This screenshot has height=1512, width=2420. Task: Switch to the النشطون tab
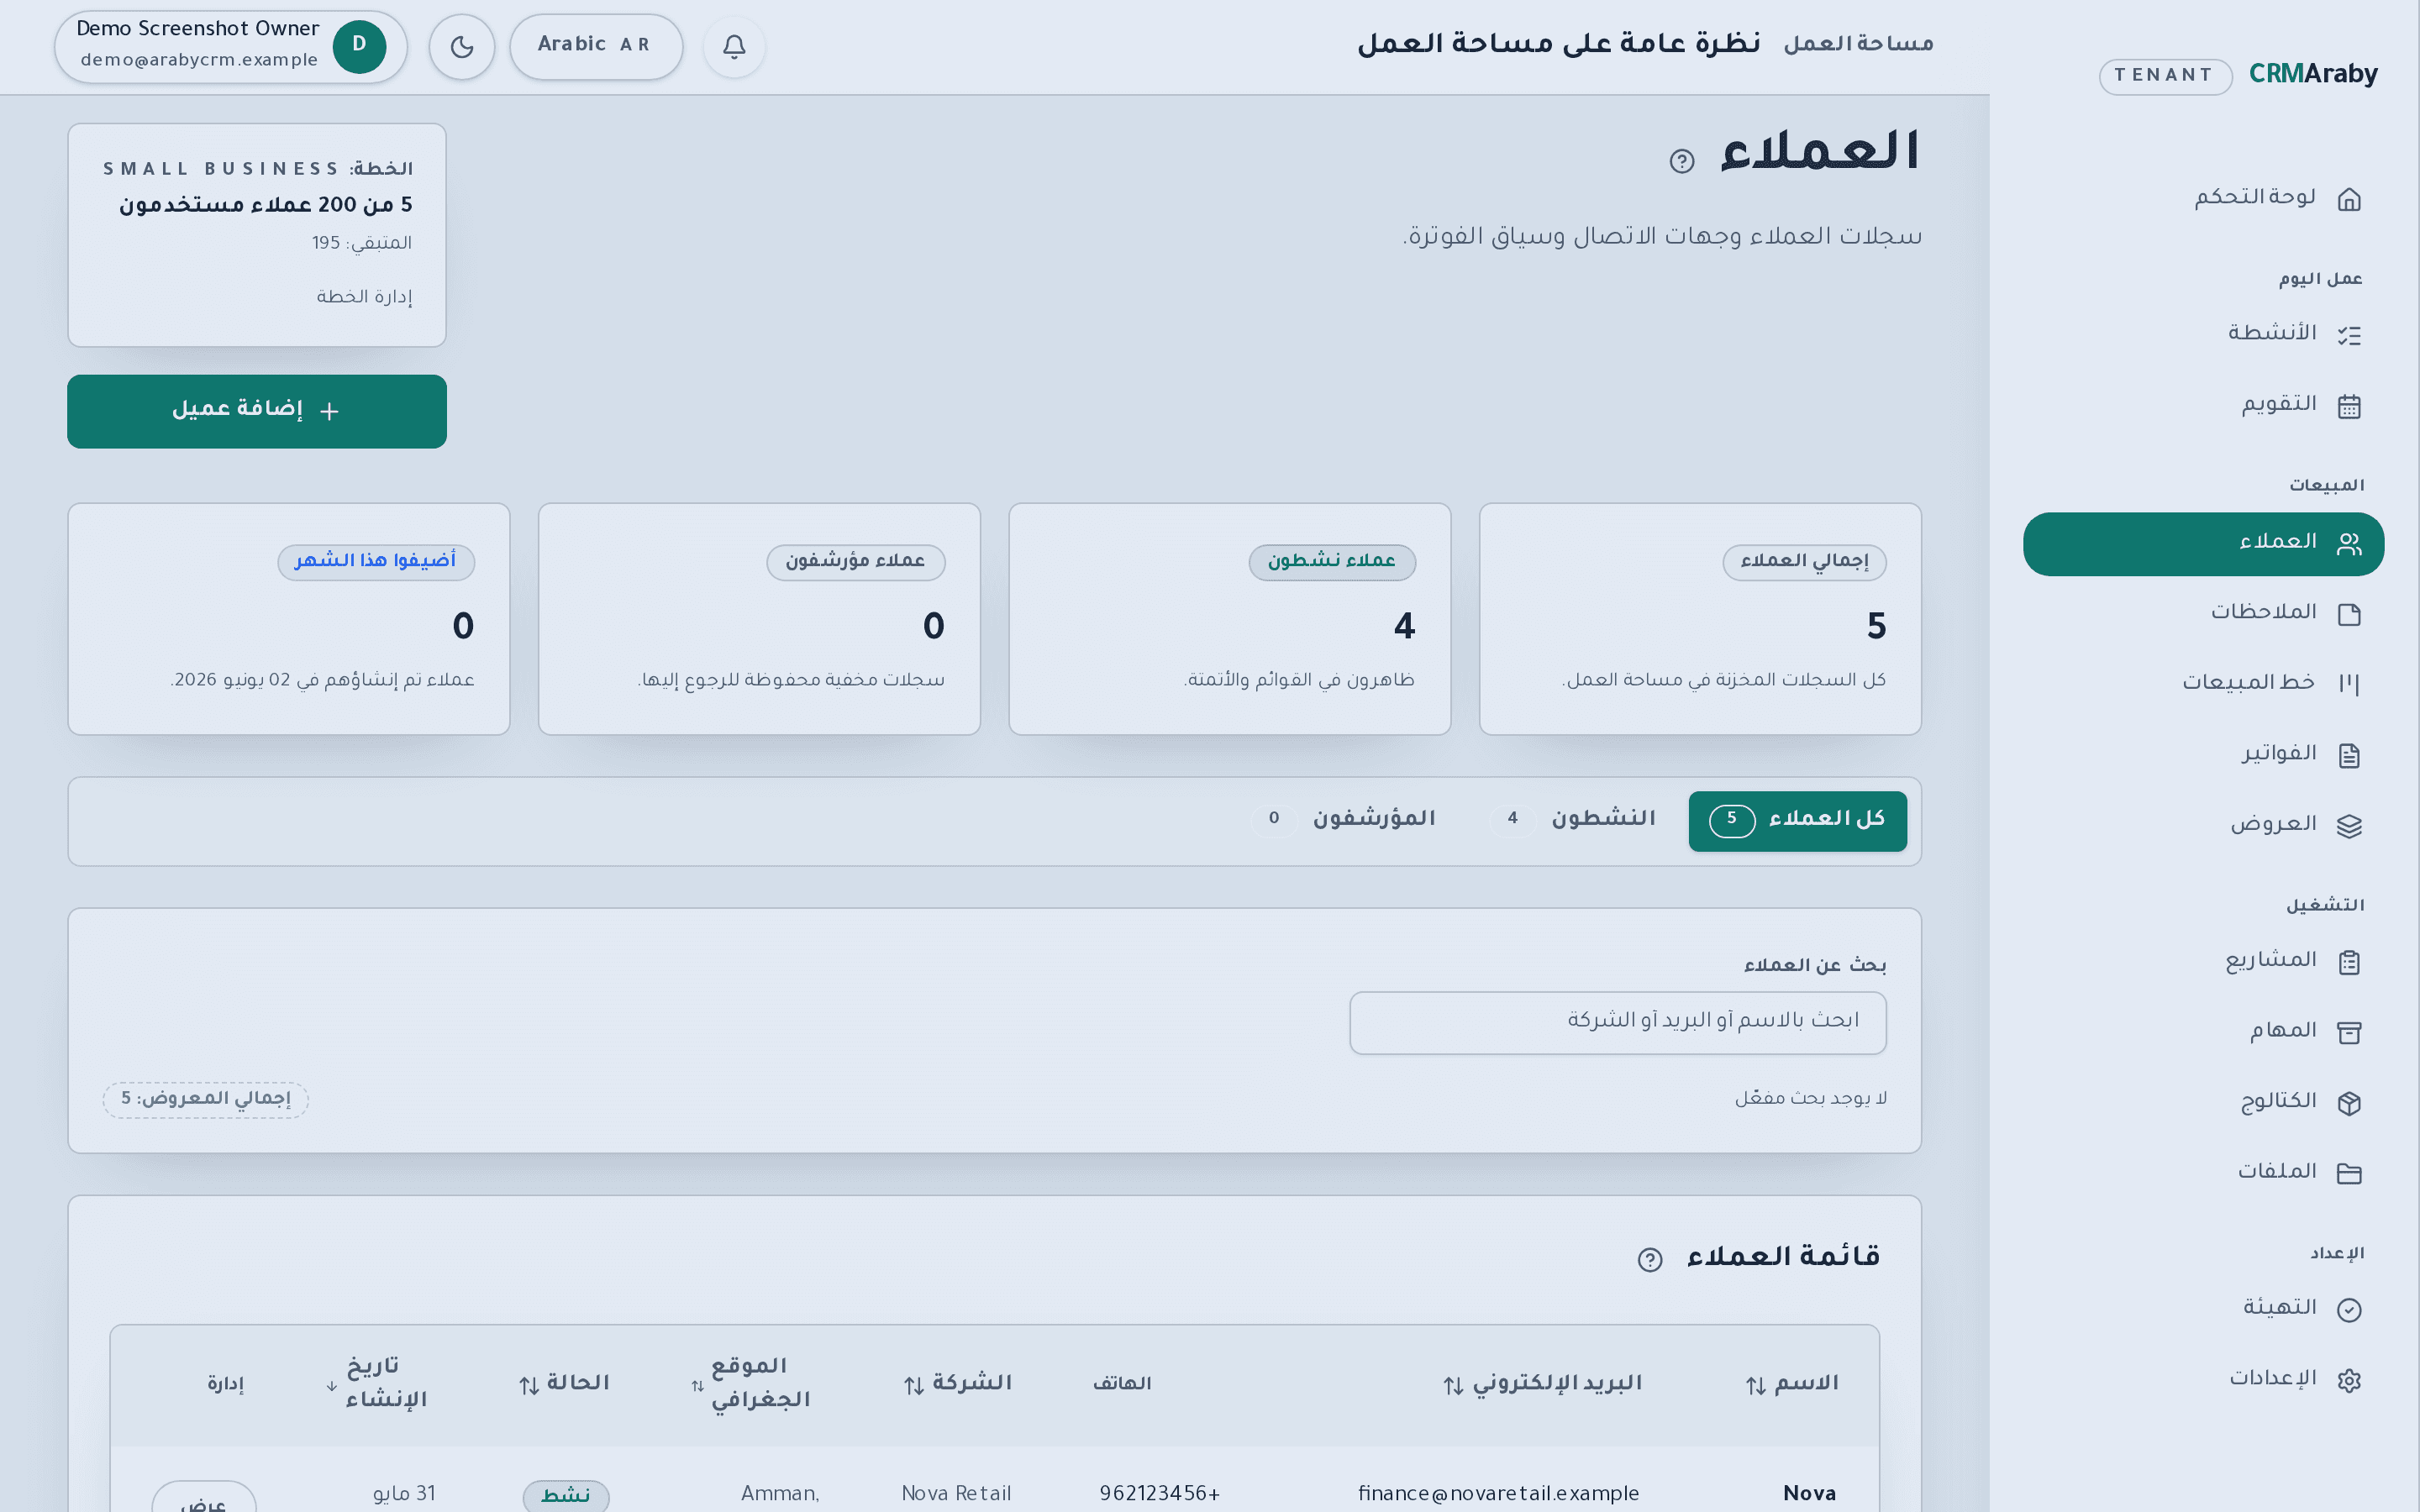pos(1572,821)
